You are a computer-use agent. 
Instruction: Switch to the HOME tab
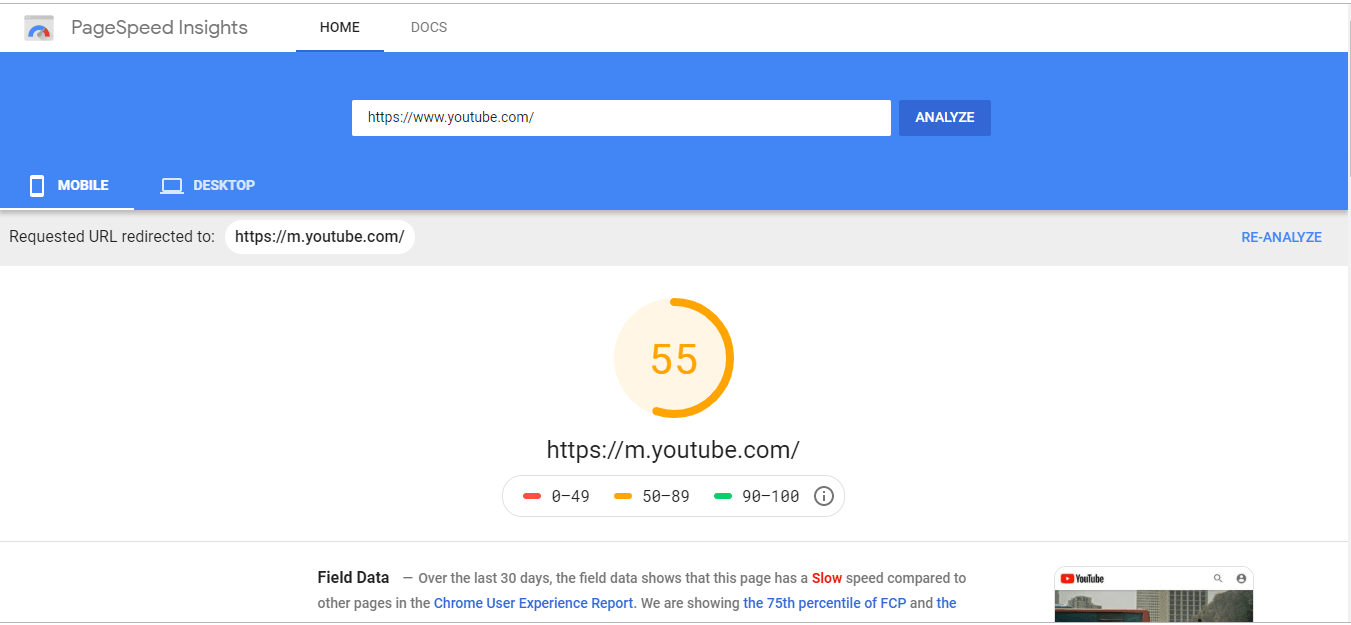(x=340, y=27)
